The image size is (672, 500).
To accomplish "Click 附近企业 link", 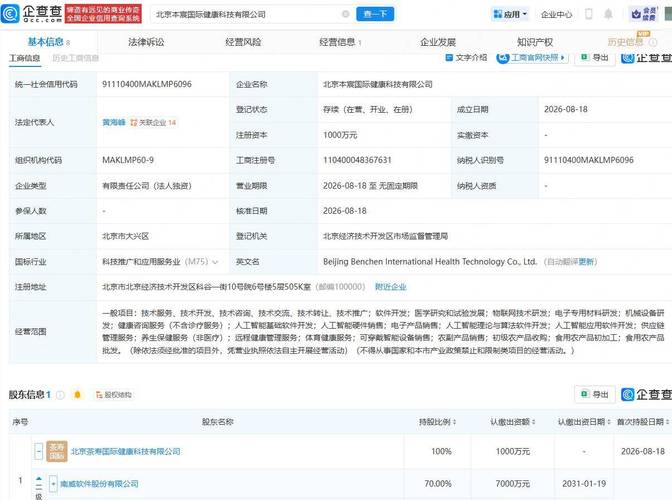I will point(390,287).
